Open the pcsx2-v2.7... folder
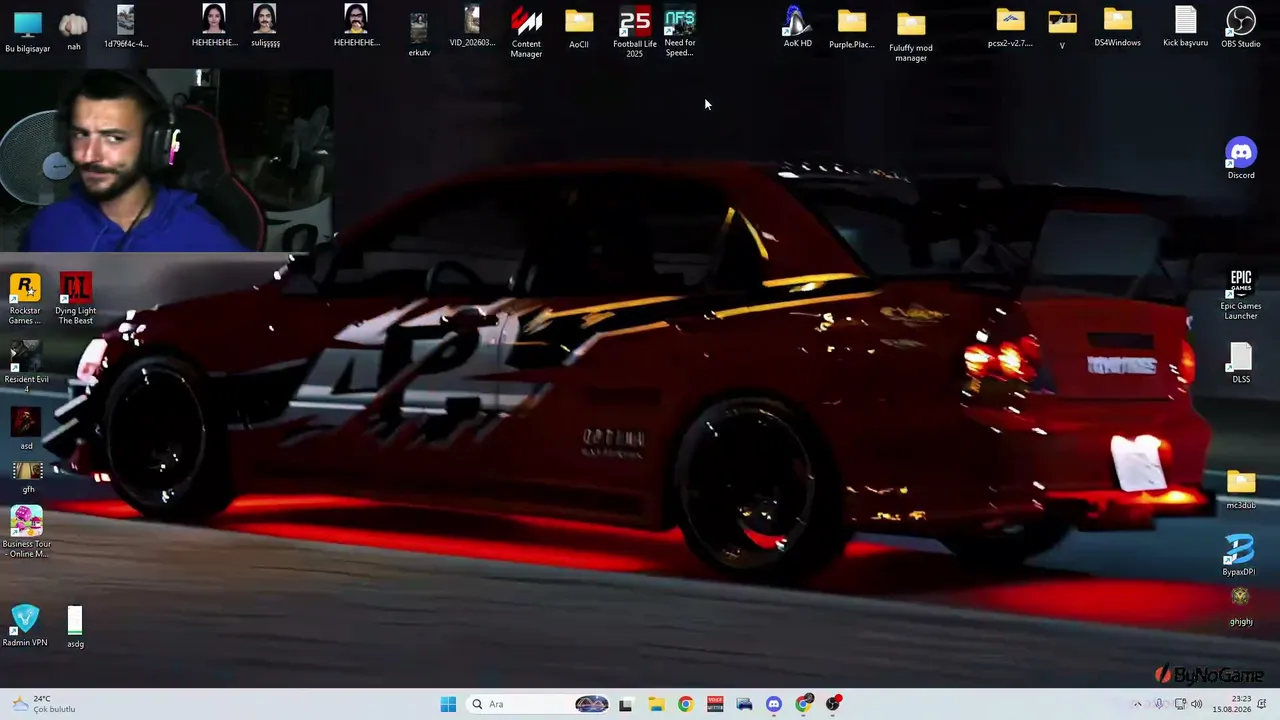This screenshot has height=720, width=1280. coord(1010,28)
